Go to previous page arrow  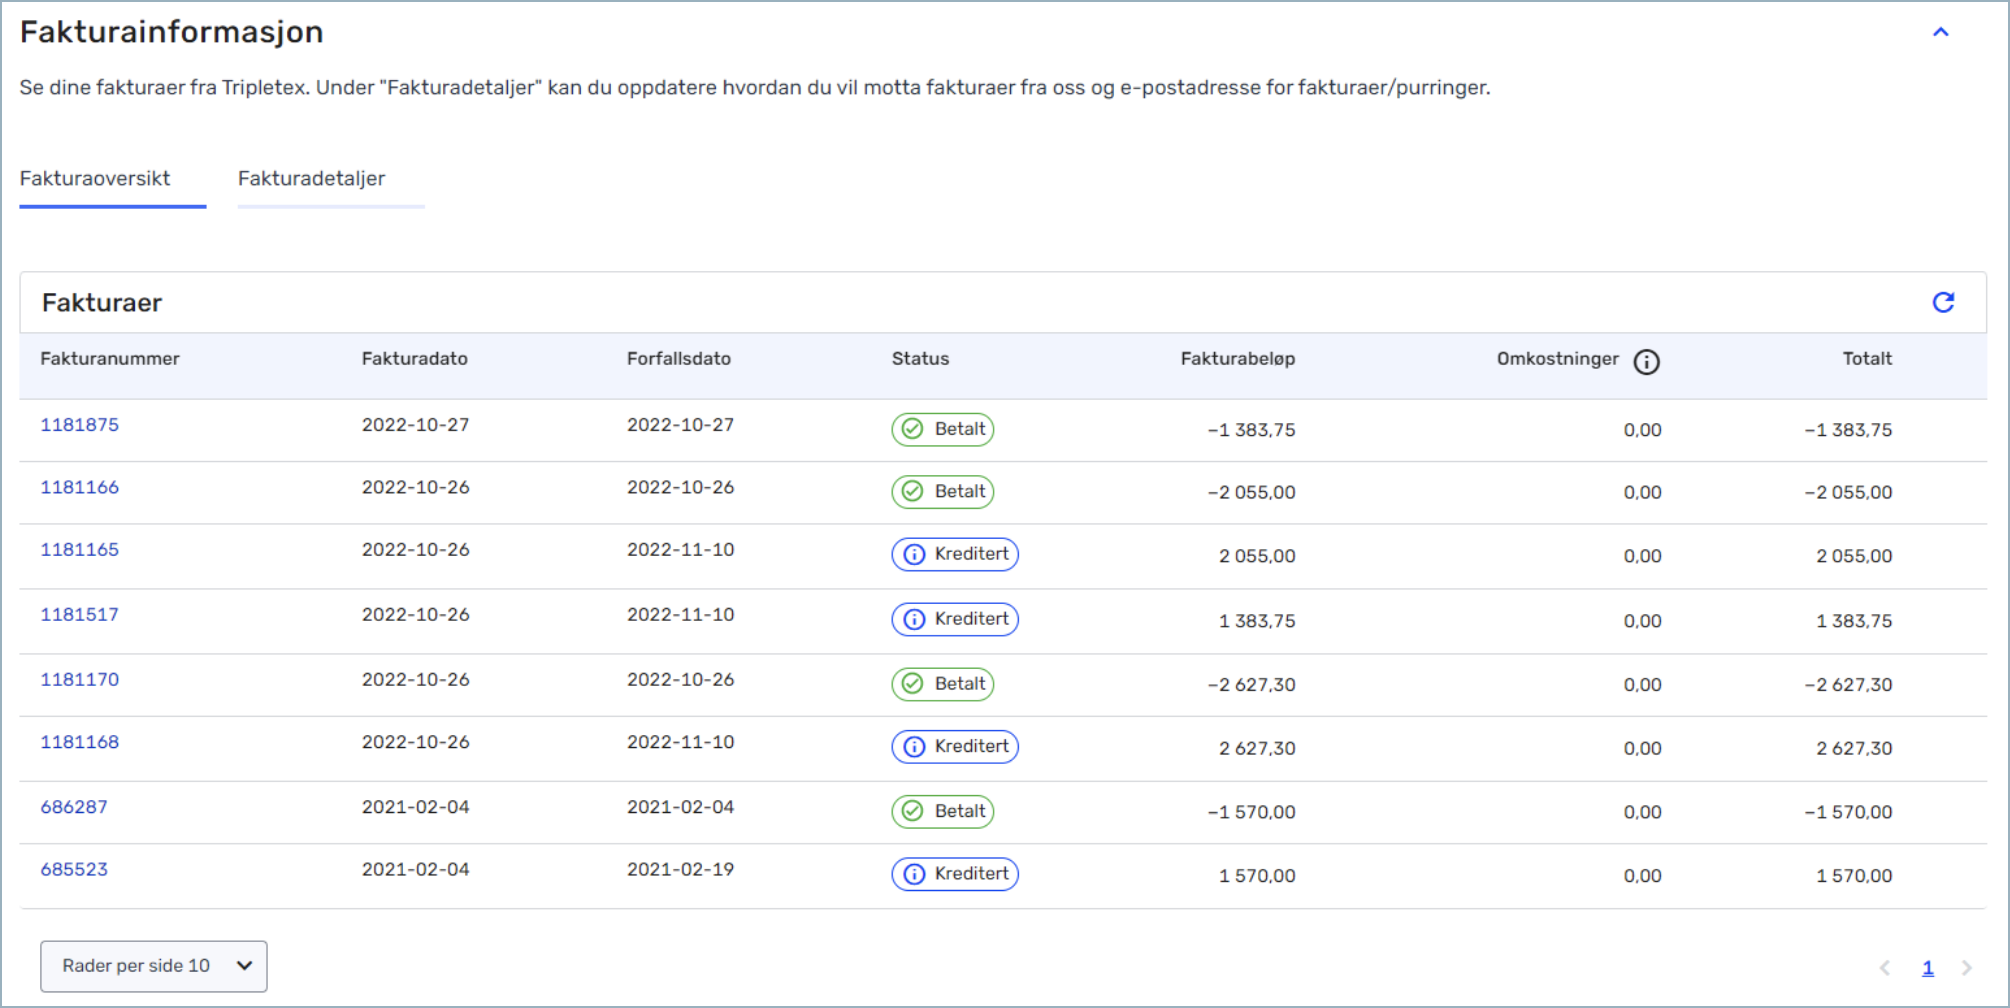point(1885,968)
